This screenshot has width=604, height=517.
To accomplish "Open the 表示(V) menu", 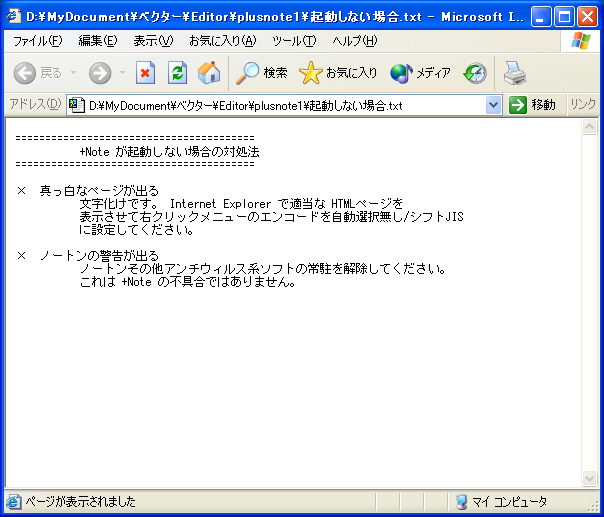I will [153, 41].
